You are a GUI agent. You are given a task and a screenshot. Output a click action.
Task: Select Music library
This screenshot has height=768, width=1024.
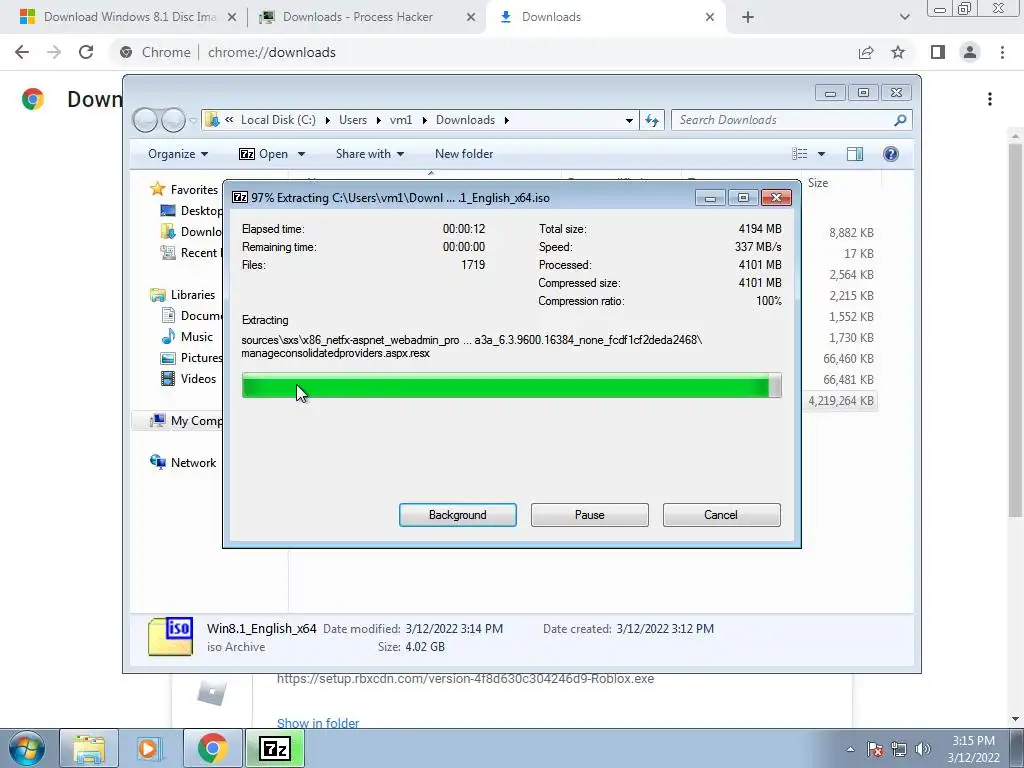coord(187,337)
